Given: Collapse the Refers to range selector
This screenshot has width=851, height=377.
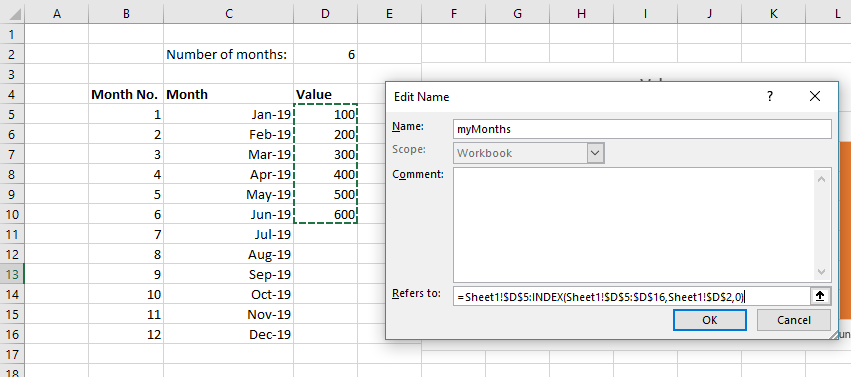Looking at the screenshot, I should (820, 296).
